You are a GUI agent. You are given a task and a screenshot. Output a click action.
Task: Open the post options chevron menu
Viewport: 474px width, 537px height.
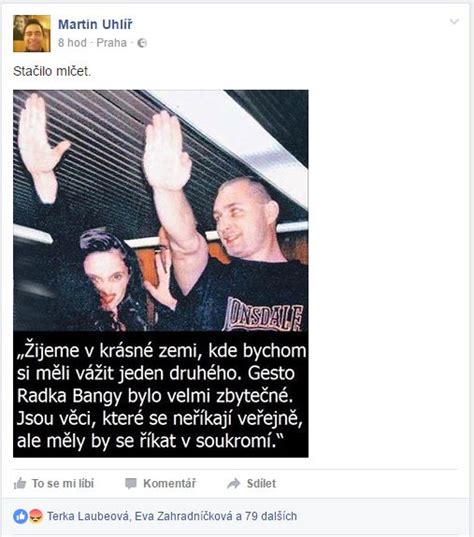coord(454,22)
